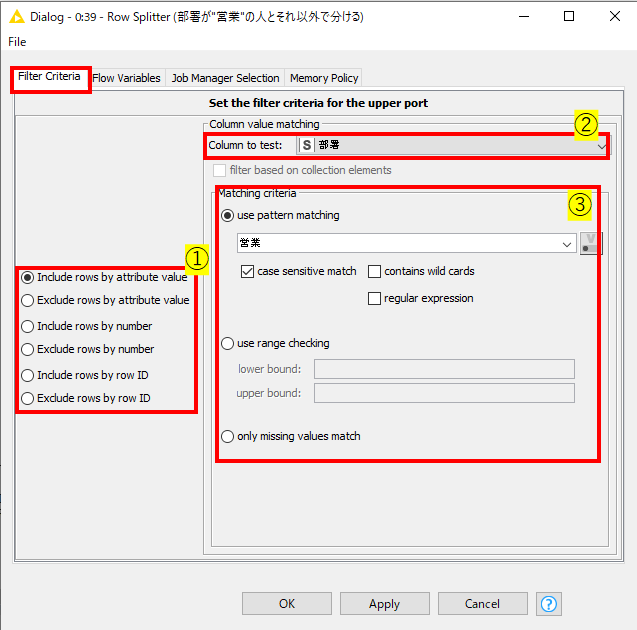Toggle filter based on collection elements checkbox

coord(219,170)
